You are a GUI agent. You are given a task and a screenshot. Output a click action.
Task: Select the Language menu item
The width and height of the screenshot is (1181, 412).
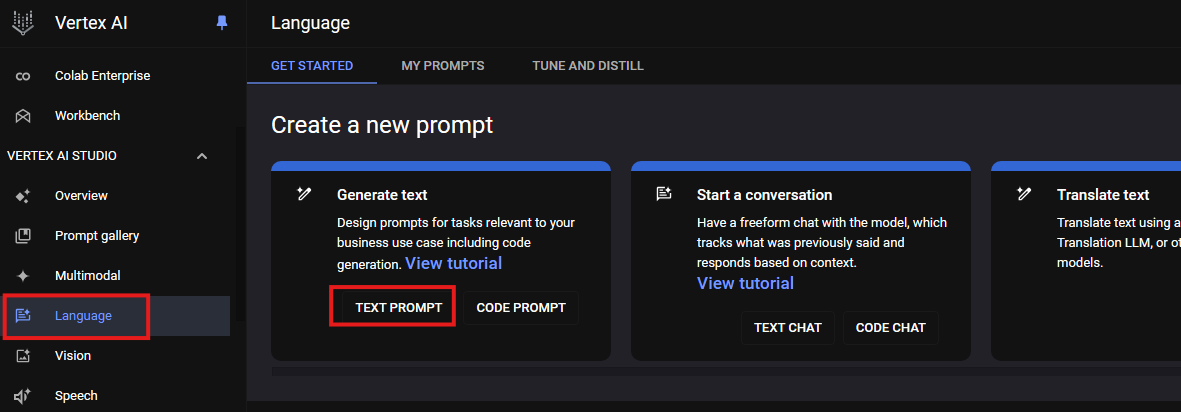click(x=115, y=316)
